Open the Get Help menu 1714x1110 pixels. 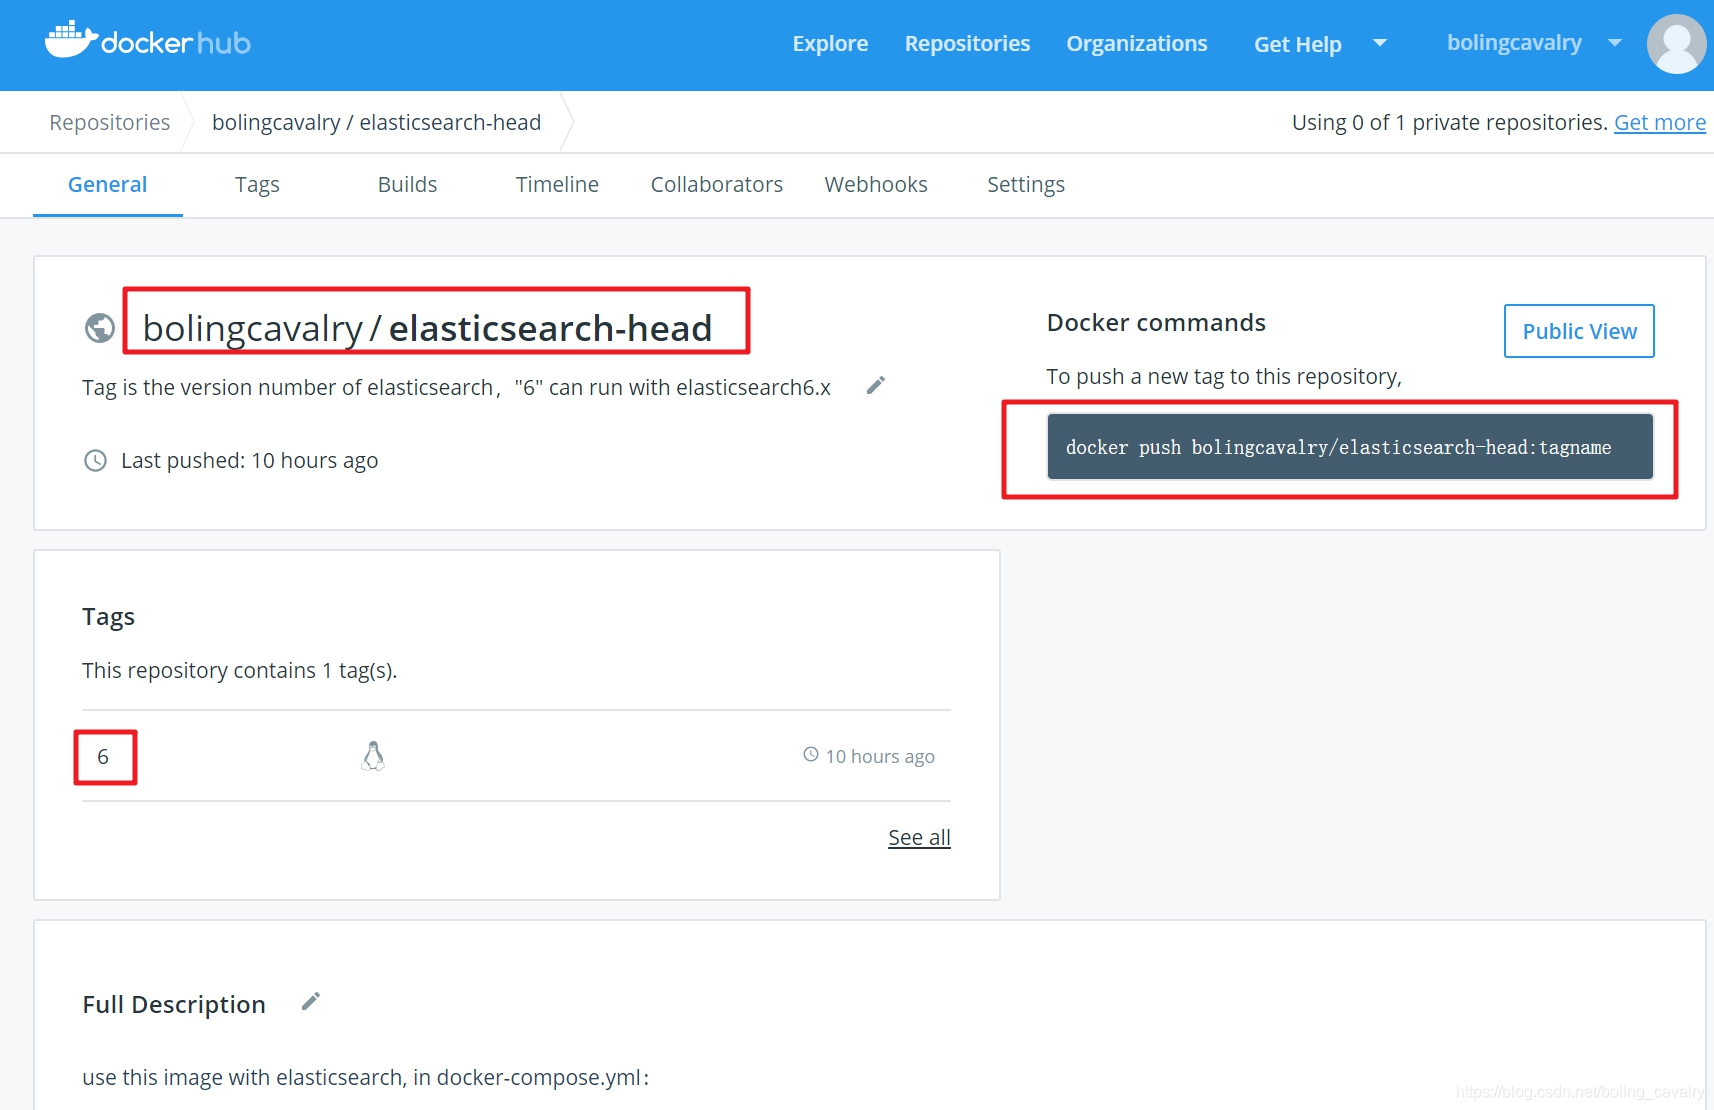point(1297,44)
